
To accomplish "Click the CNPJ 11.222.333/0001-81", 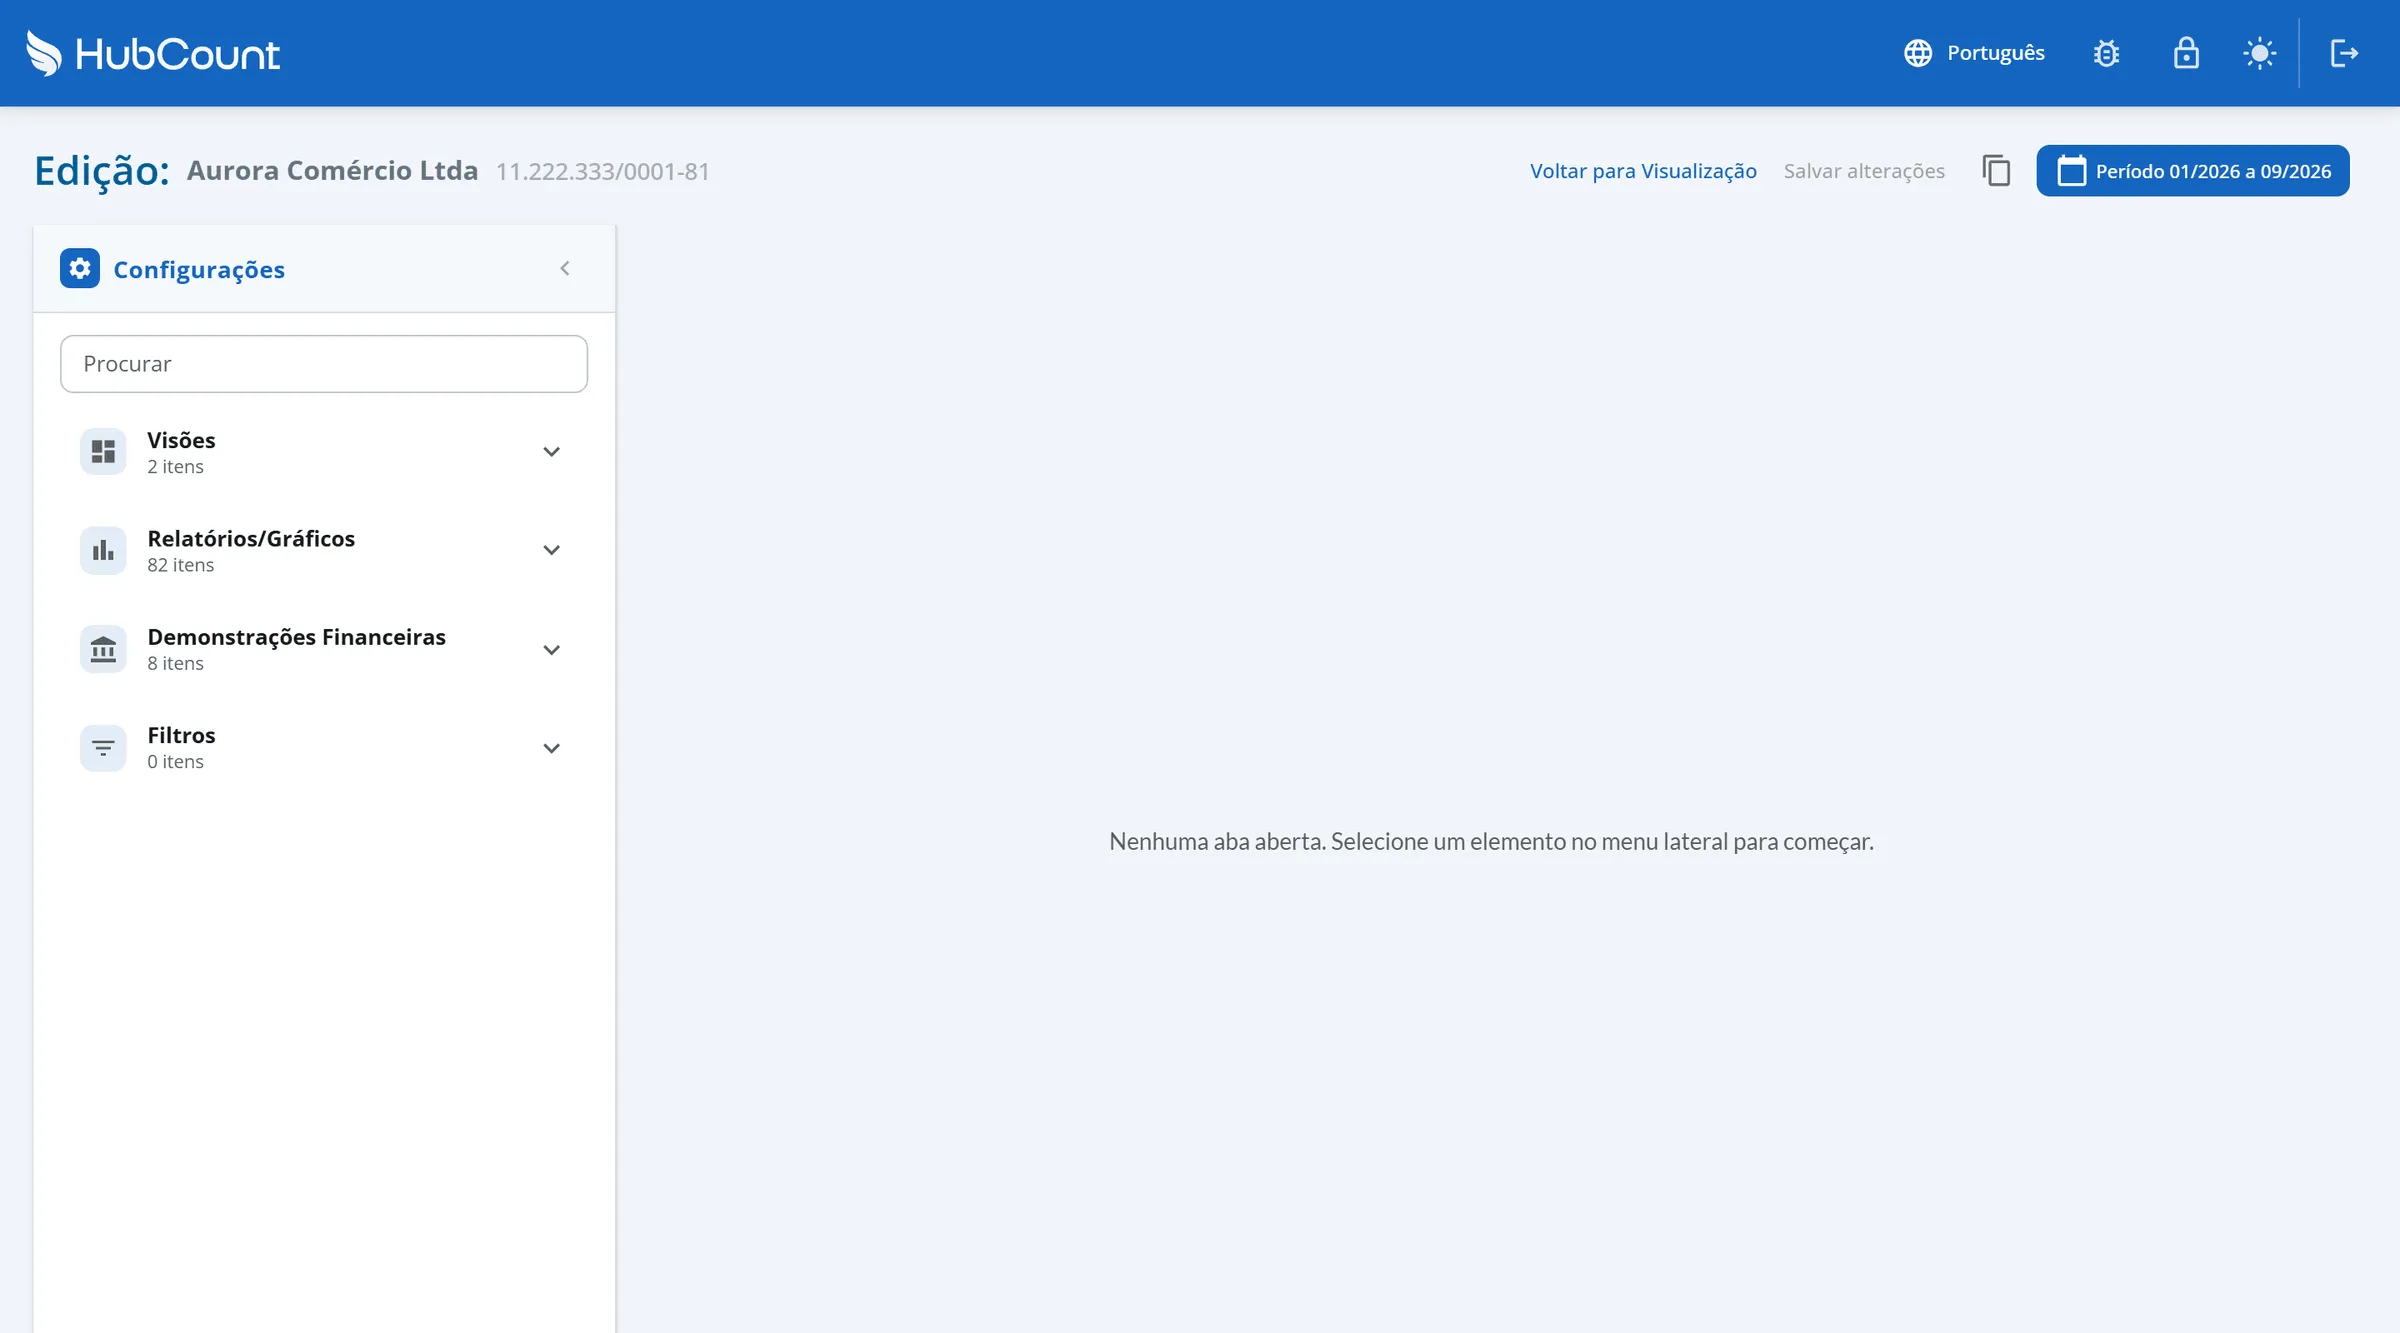I will pos(602,172).
